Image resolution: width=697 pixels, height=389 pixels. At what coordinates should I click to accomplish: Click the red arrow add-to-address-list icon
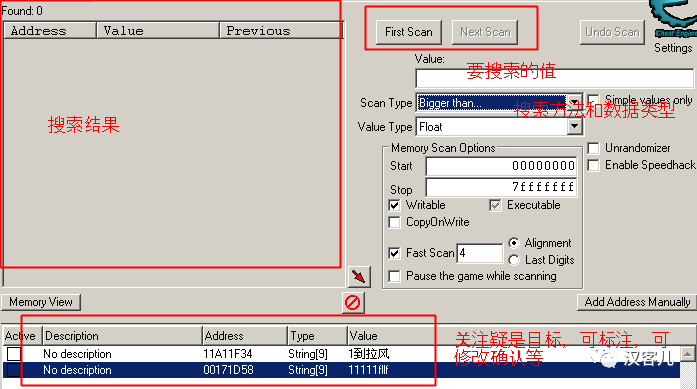359,277
